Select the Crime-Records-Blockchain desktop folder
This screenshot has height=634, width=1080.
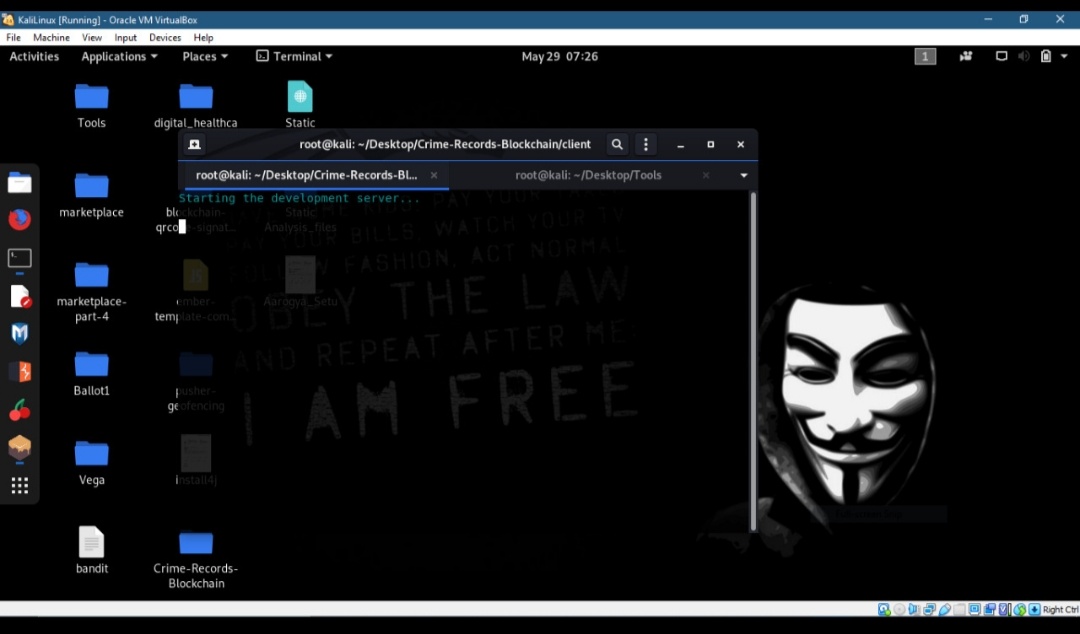pos(196,560)
